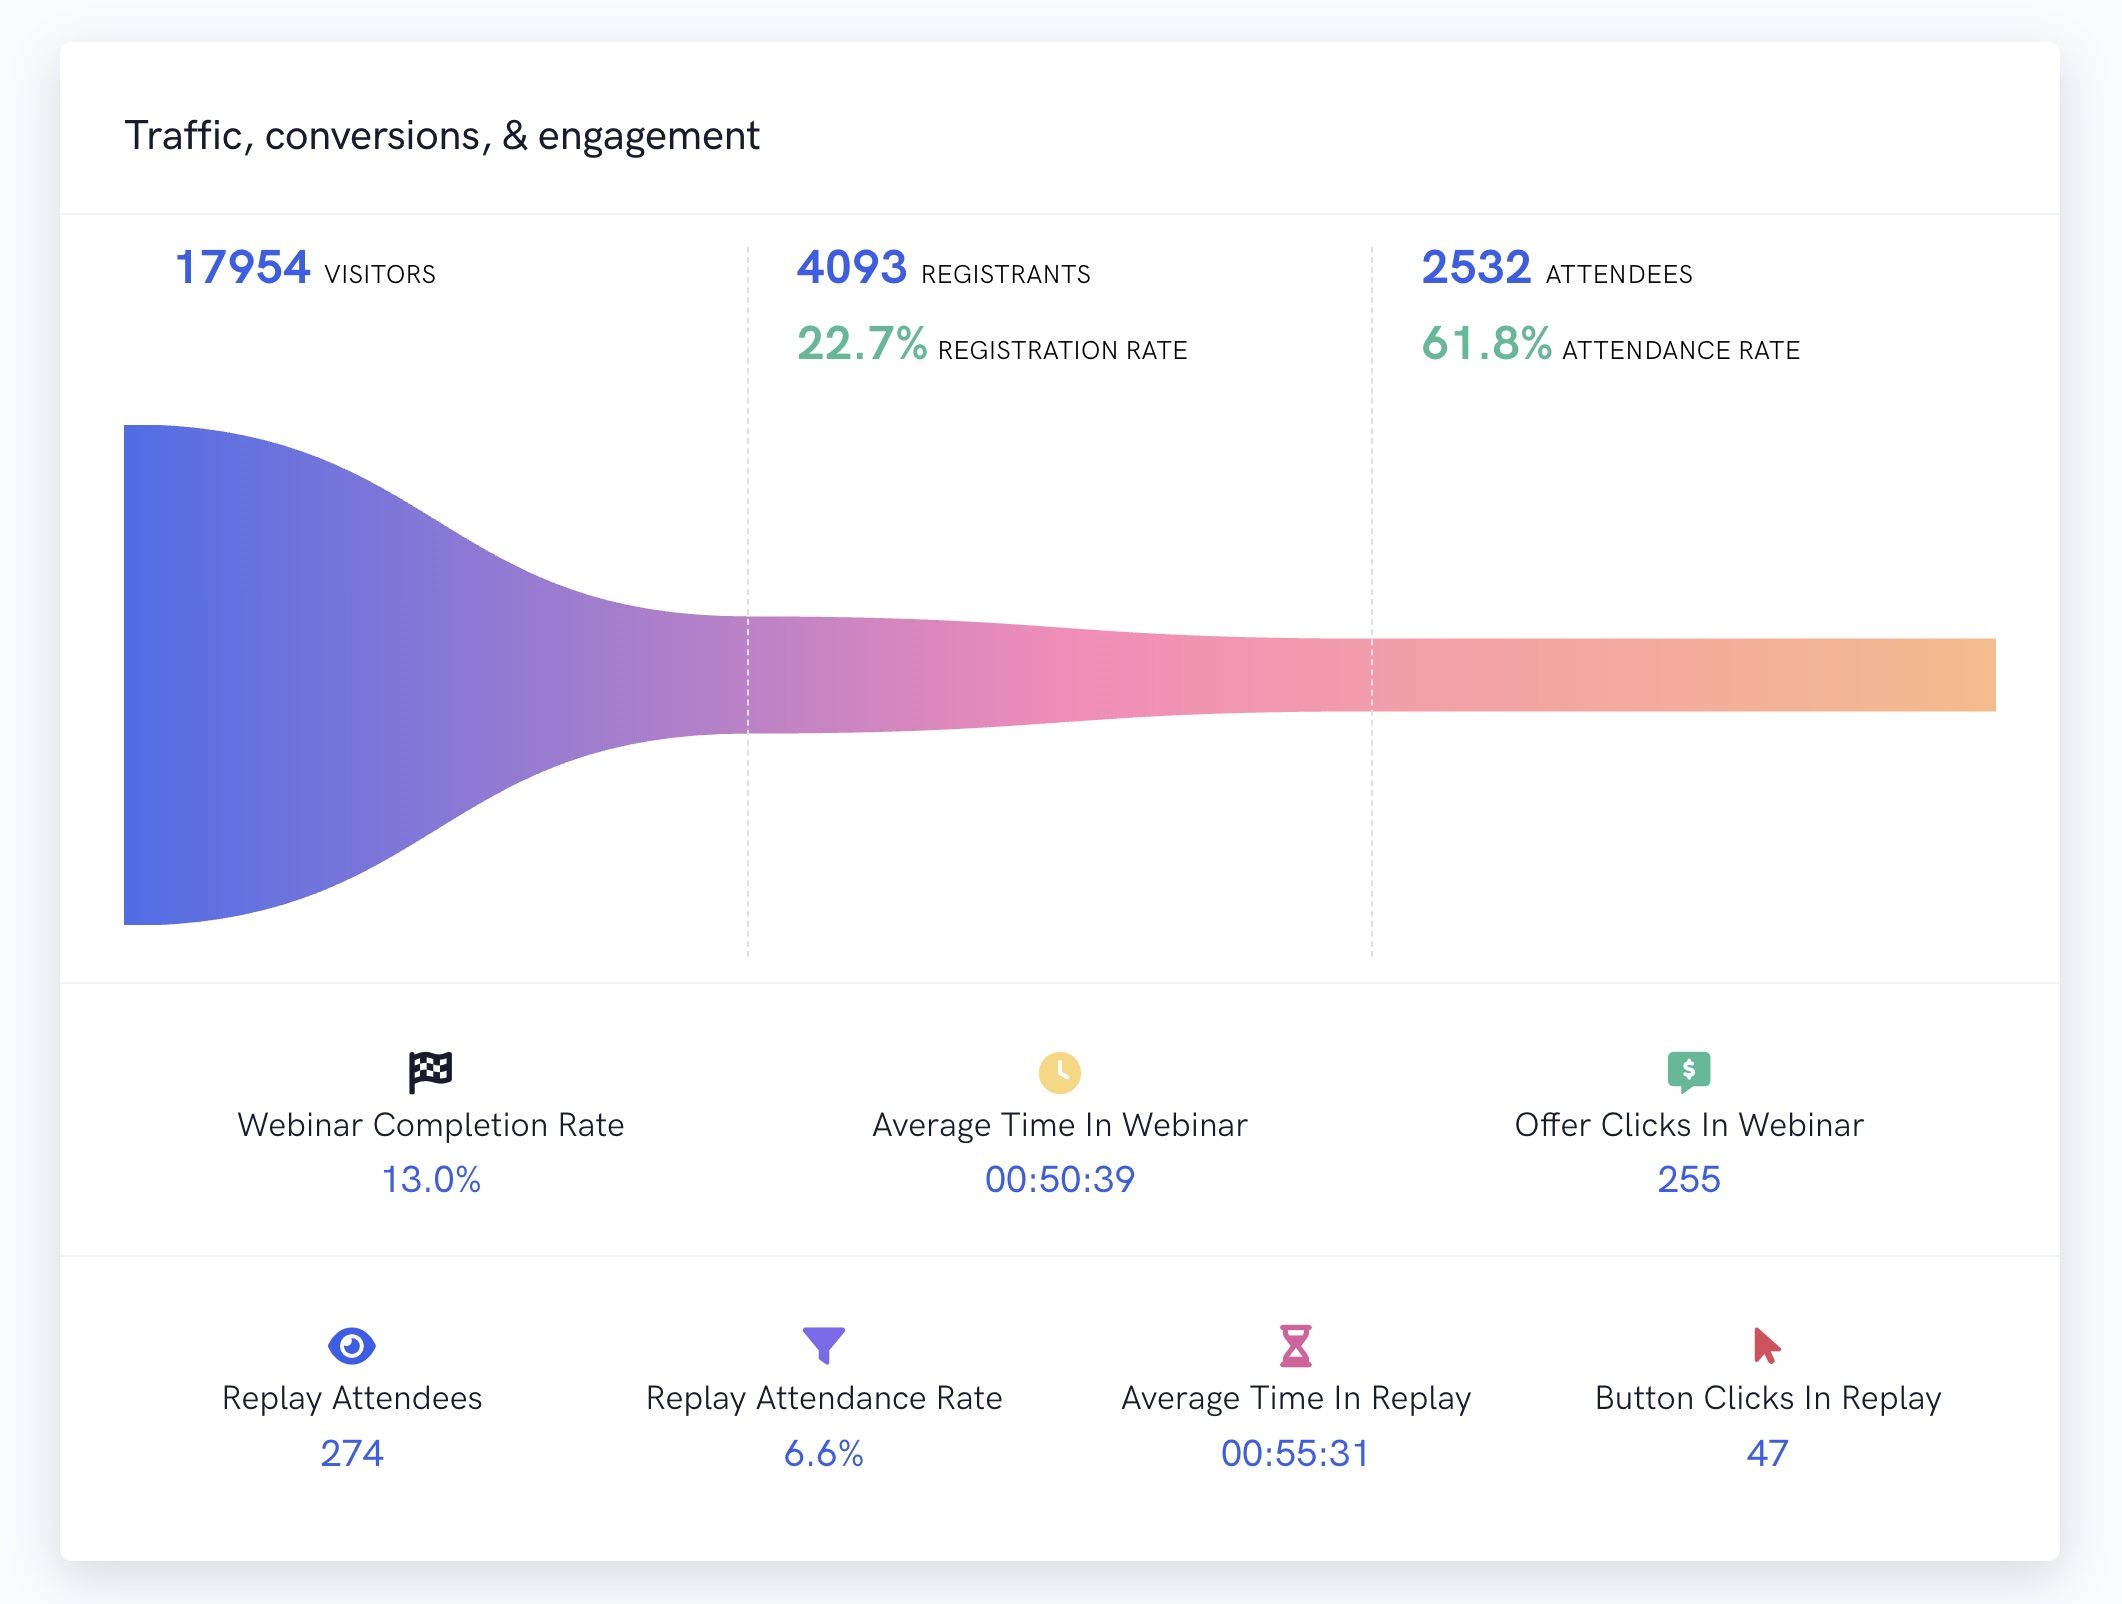Click the 274 replay attendees value
This screenshot has width=2122, height=1604.
pos(351,1453)
